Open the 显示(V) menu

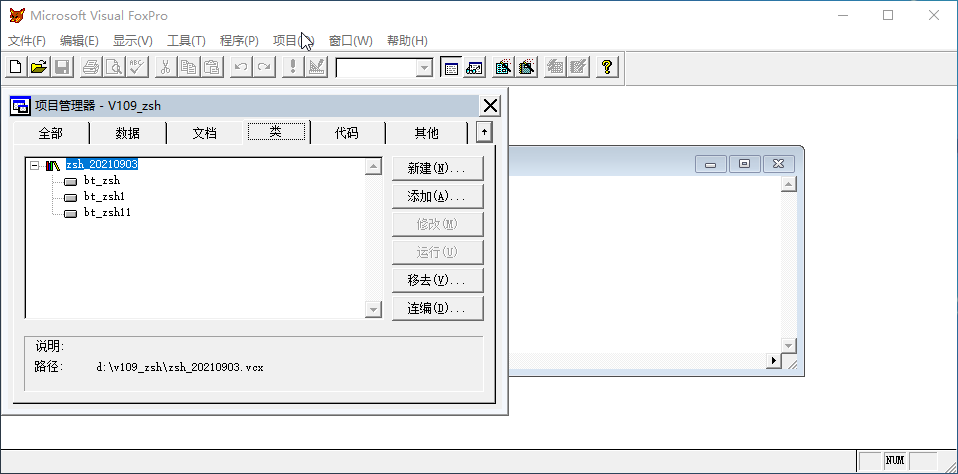(x=133, y=41)
